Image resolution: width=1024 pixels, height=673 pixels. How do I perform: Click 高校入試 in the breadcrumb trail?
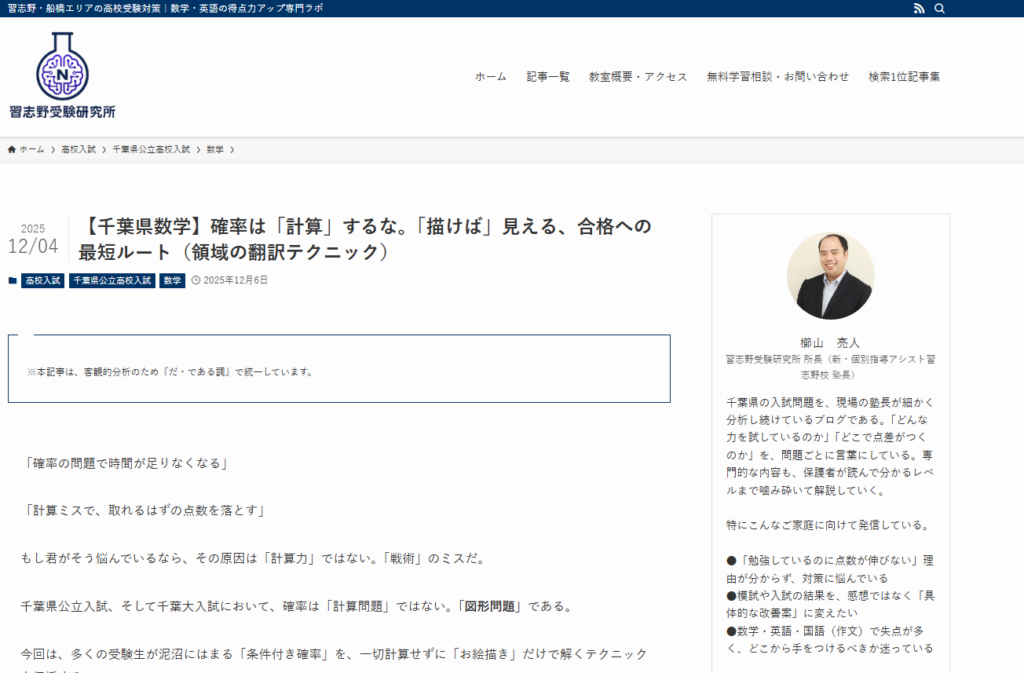tap(78, 149)
